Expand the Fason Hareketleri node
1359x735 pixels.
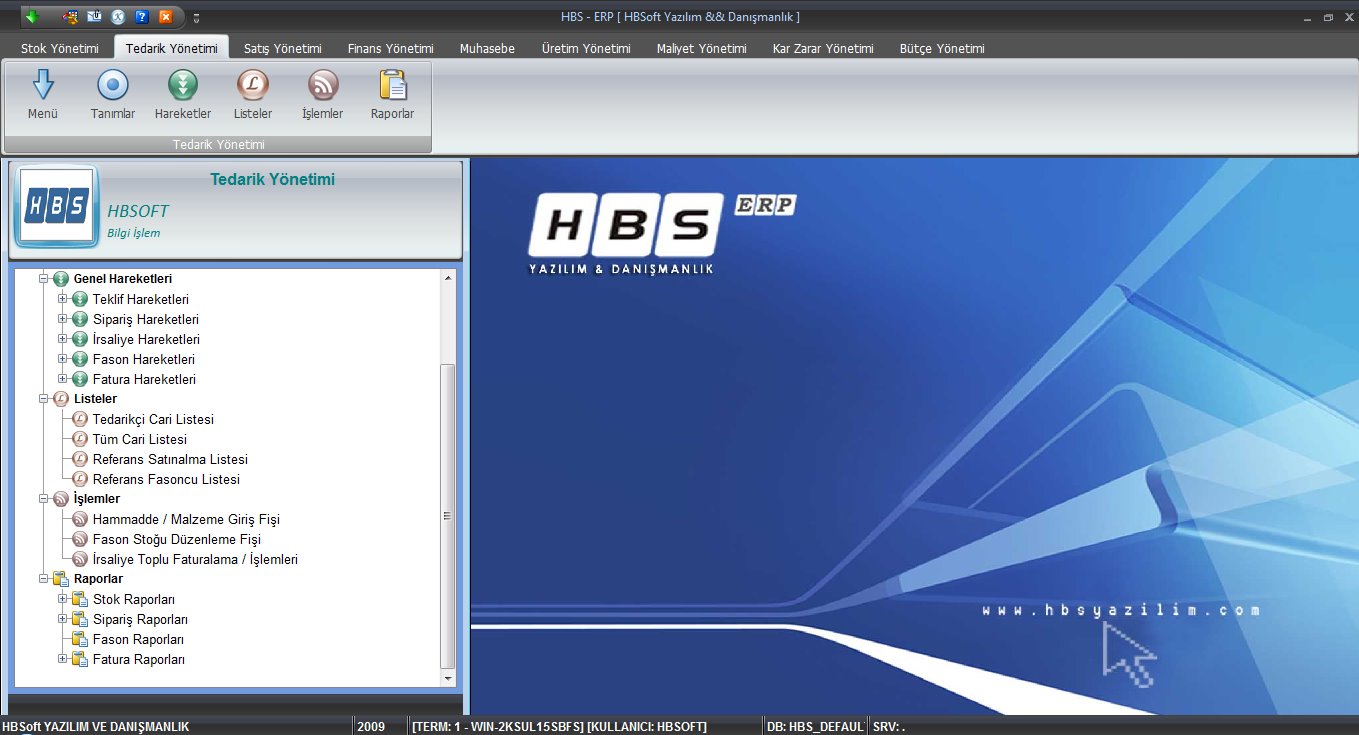pos(63,359)
